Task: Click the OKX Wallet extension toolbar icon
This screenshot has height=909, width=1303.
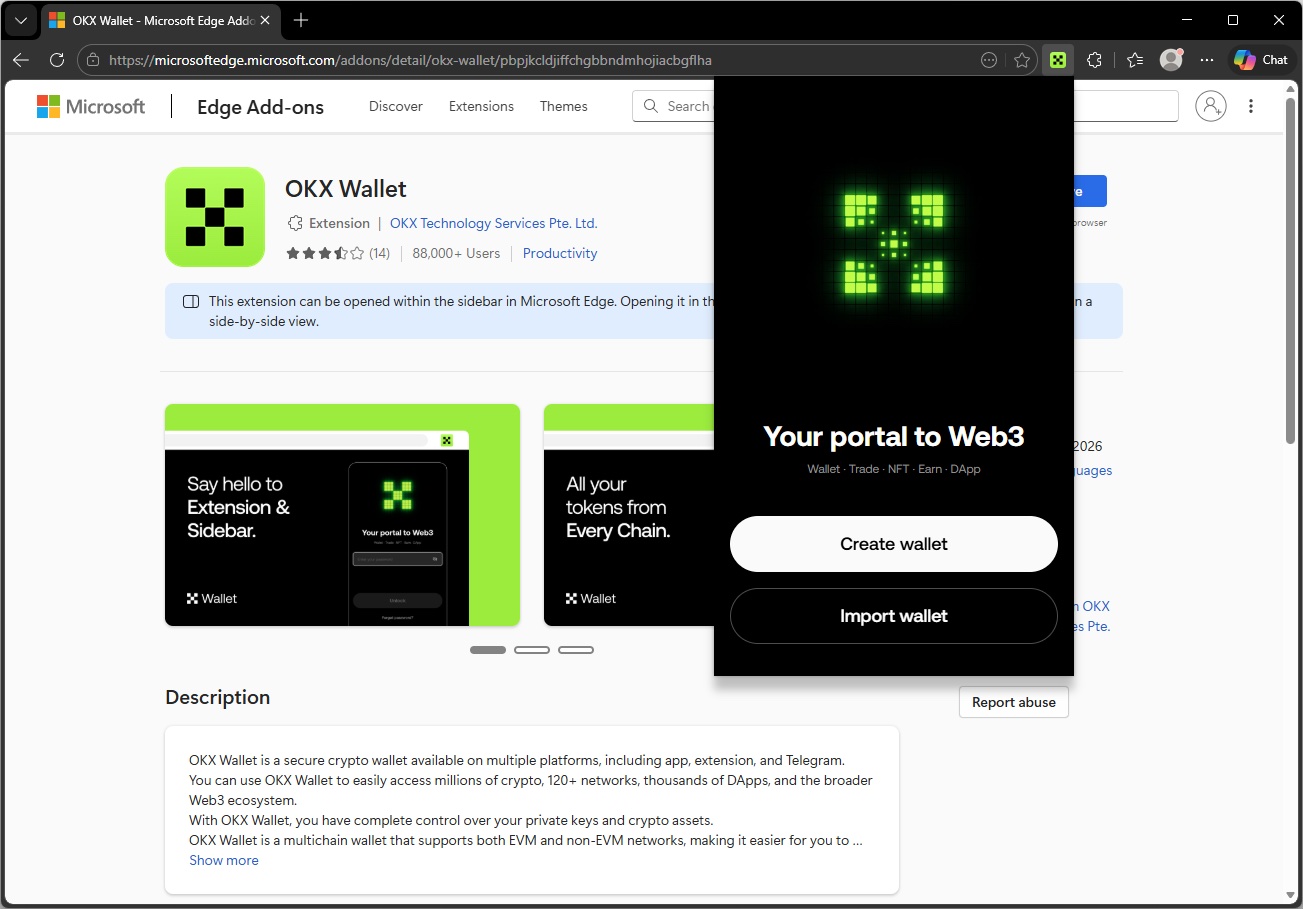Action: pos(1057,60)
